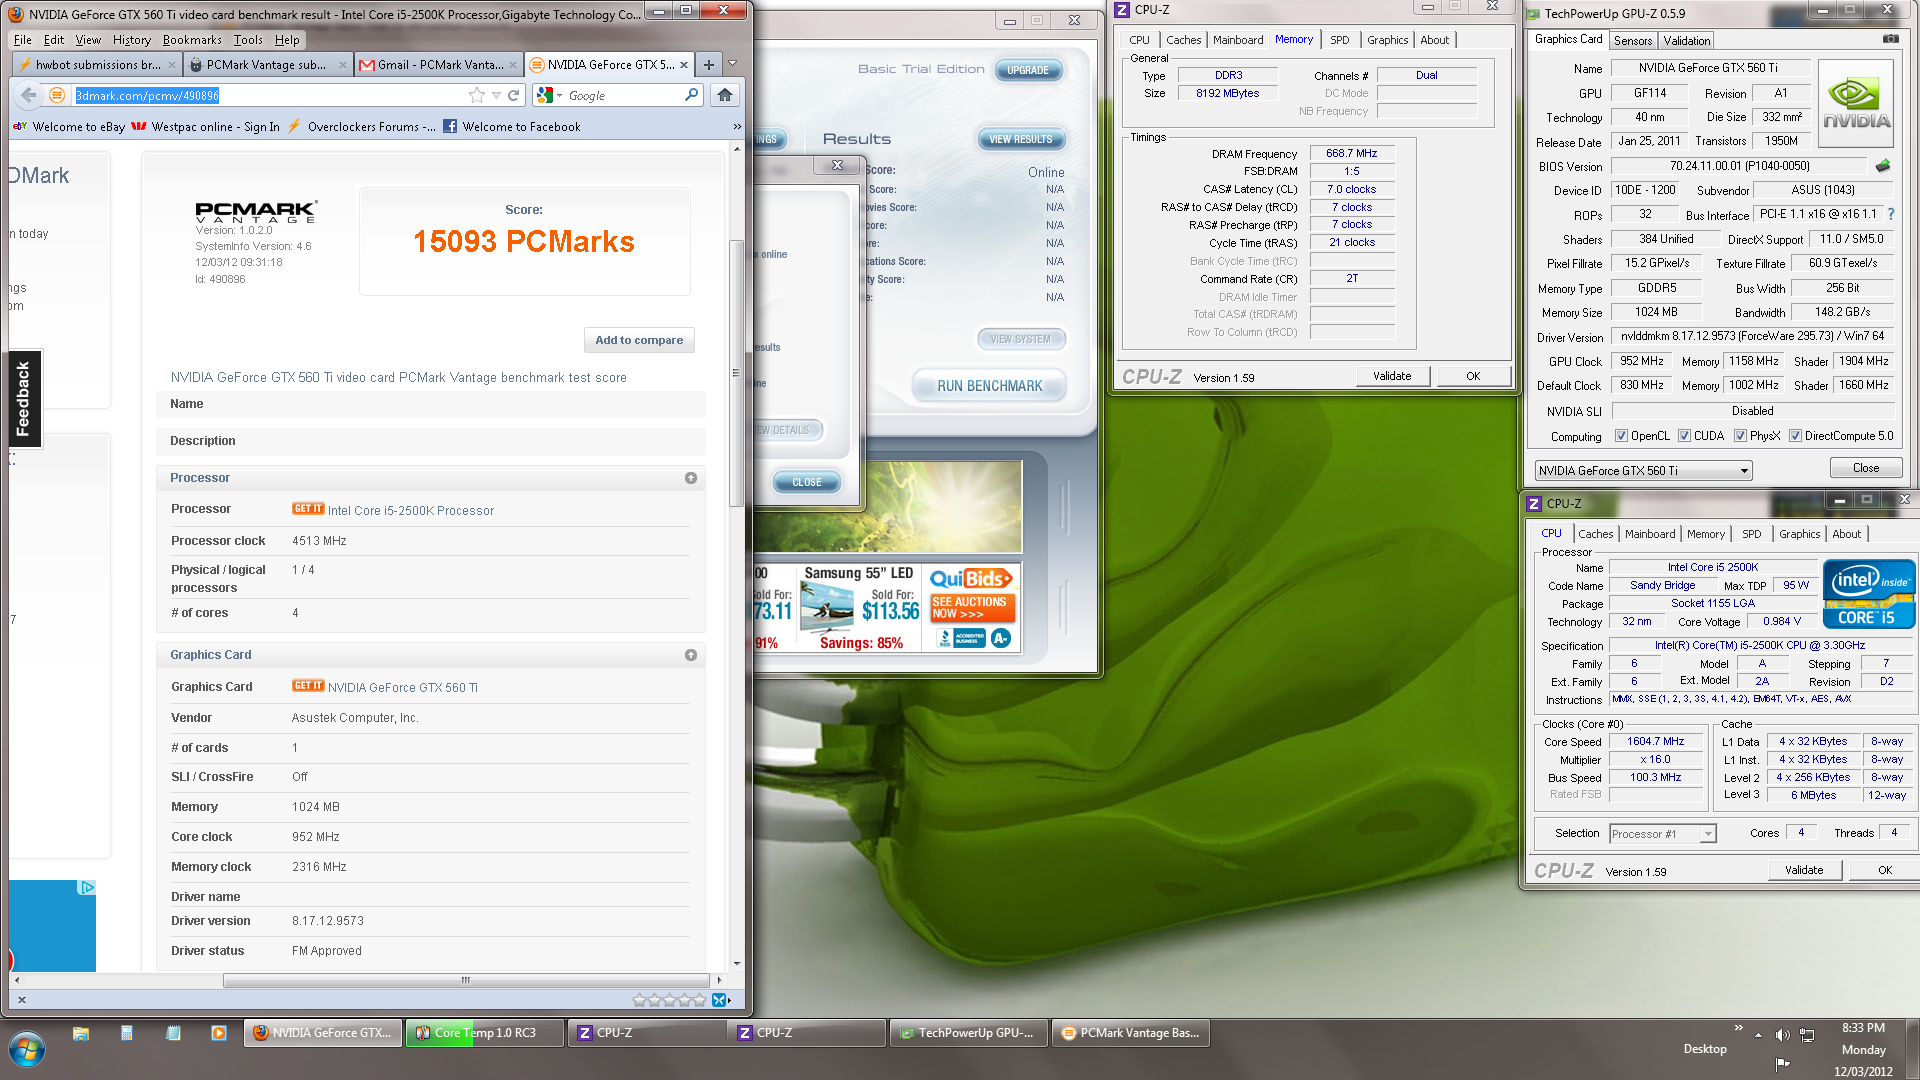This screenshot has height=1080, width=1920.
Task: Switch to the Validation tab in GPU-Z
Action: click(1686, 41)
